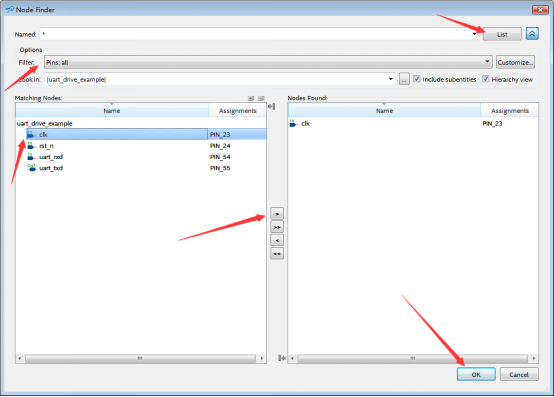Click the OK button

coord(476,374)
